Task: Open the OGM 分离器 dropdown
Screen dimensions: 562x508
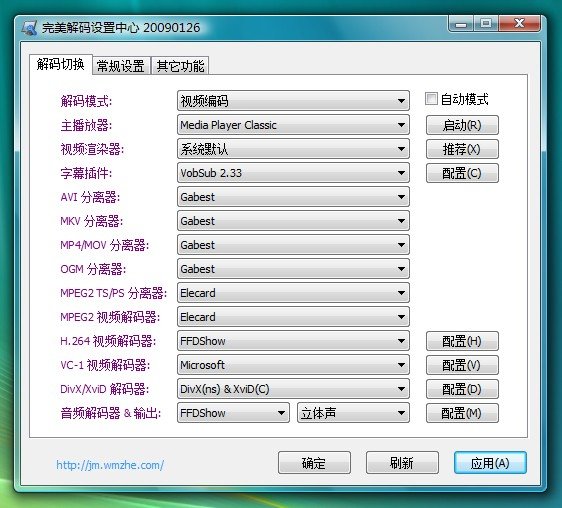Action: click(293, 269)
